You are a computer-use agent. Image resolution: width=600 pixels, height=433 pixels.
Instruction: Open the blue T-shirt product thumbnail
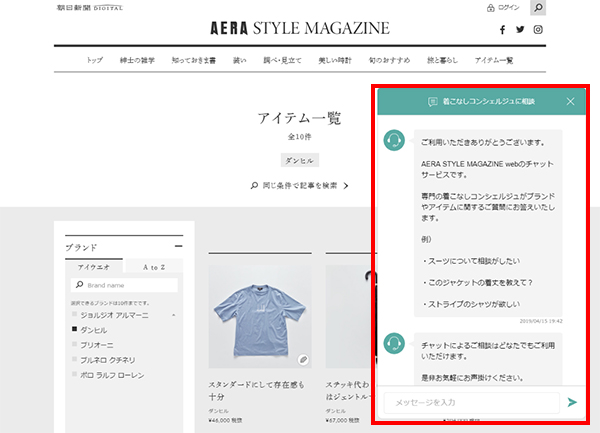click(x=260, y=316)
